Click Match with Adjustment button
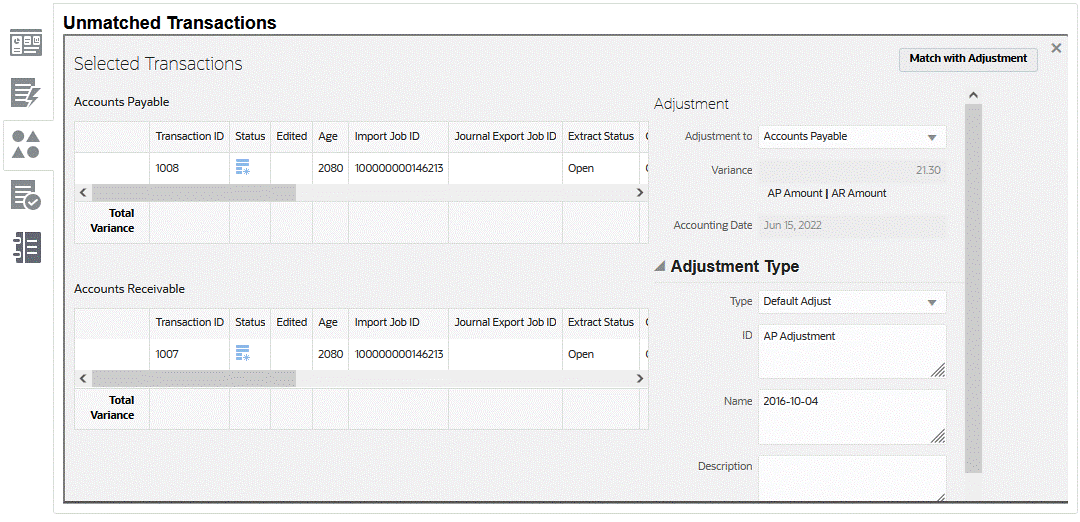 (968, 59)
